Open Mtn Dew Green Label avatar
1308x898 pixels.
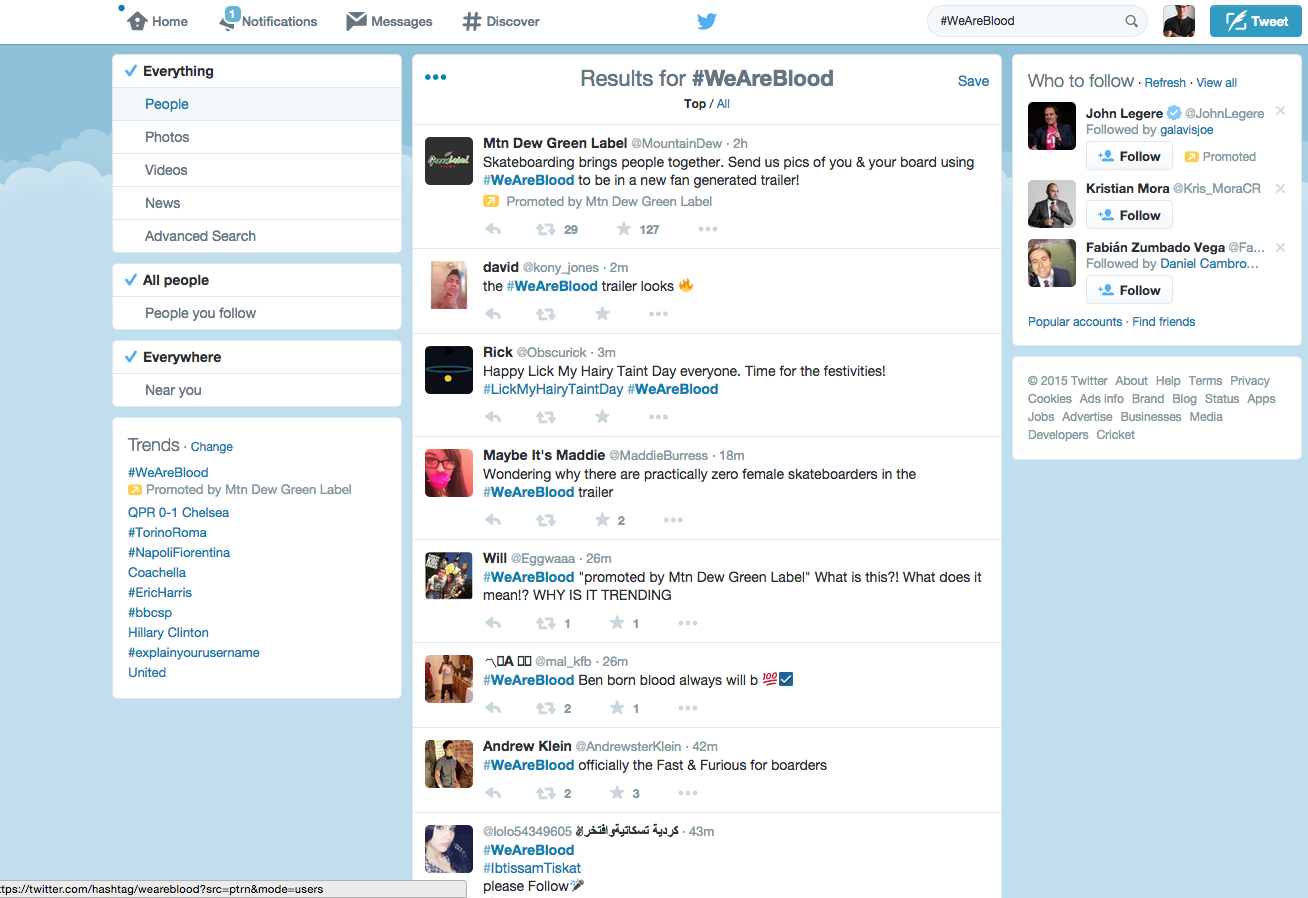point(449,161)
